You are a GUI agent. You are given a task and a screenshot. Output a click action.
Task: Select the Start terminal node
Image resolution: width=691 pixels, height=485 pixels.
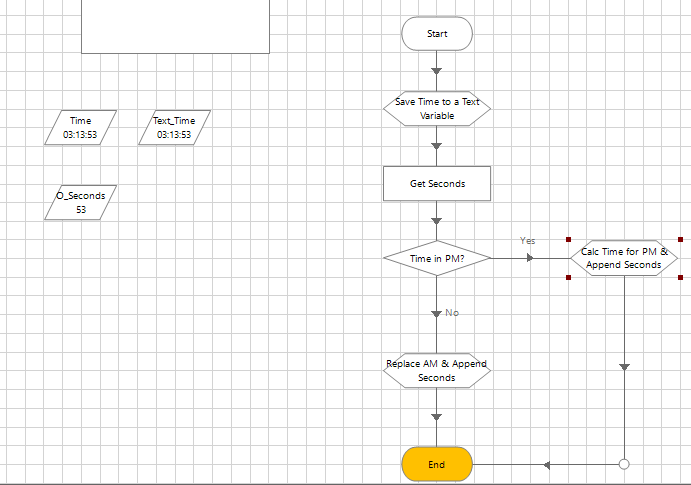click(437, 33)
